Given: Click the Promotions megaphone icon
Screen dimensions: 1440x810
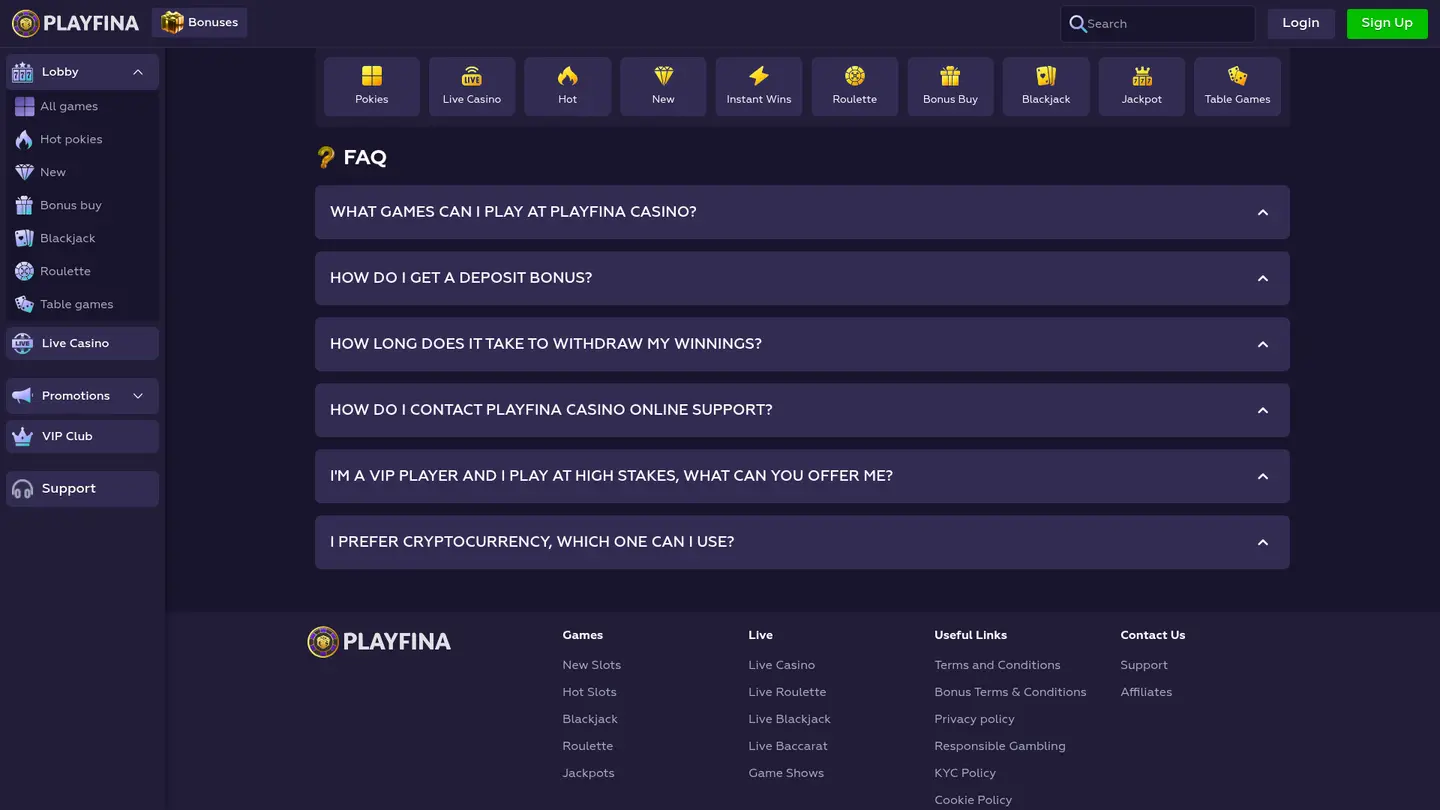Looking at the screenshot, I should point(22,396).
